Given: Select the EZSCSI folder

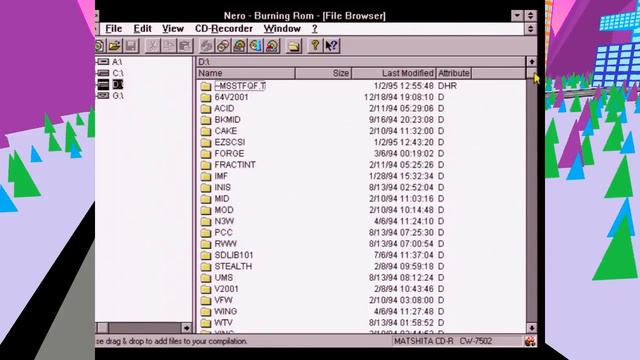Looking at the screenshot, I should (x=223, y=142).
